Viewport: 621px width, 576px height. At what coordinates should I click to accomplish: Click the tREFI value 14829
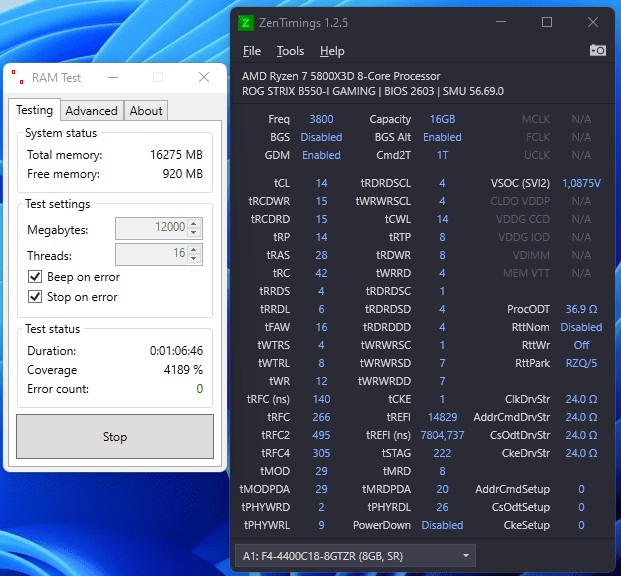coord(442,417)
